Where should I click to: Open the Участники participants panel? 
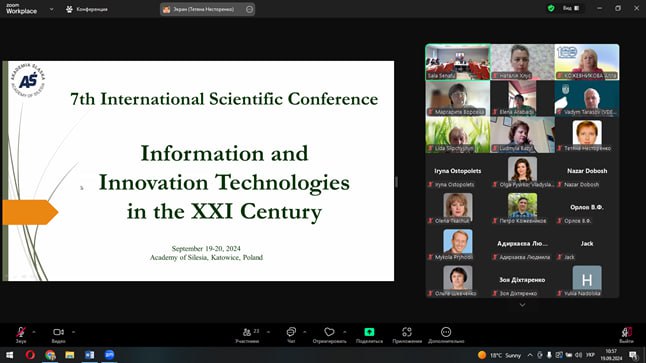(247, 335)
